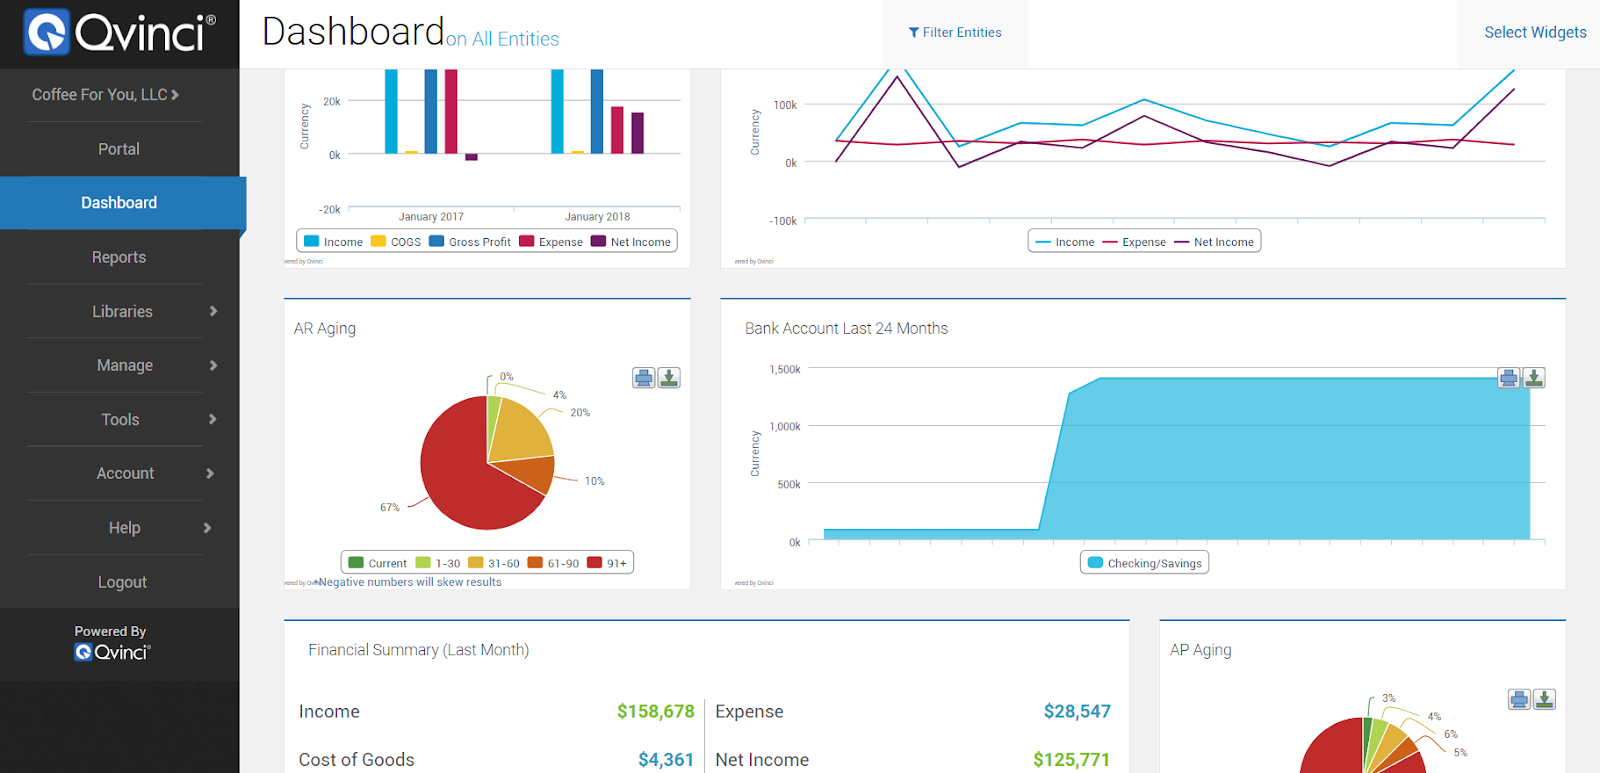Toggle 91+ slice in AR Aging legend
Viewport: 1600px width, 773px height.
click(607, 563)
